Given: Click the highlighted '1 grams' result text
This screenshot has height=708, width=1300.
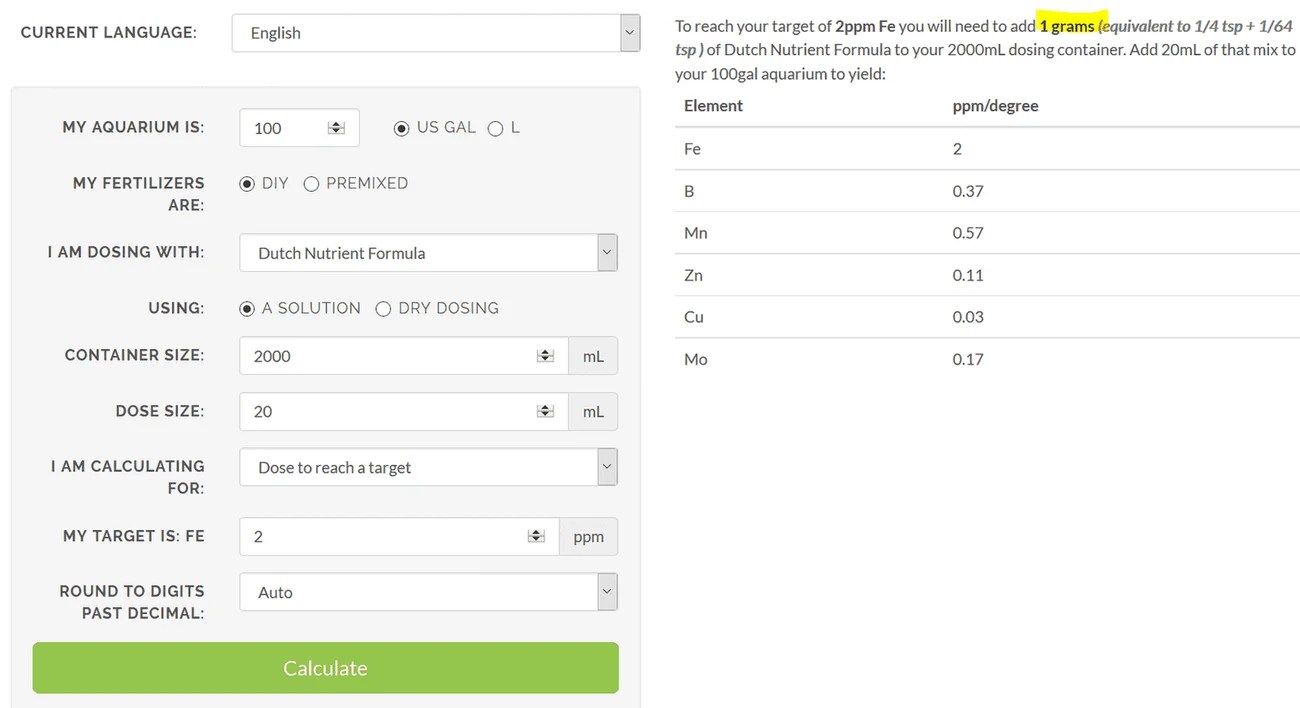Looking at the screenshot, I should coord(1067,27).
